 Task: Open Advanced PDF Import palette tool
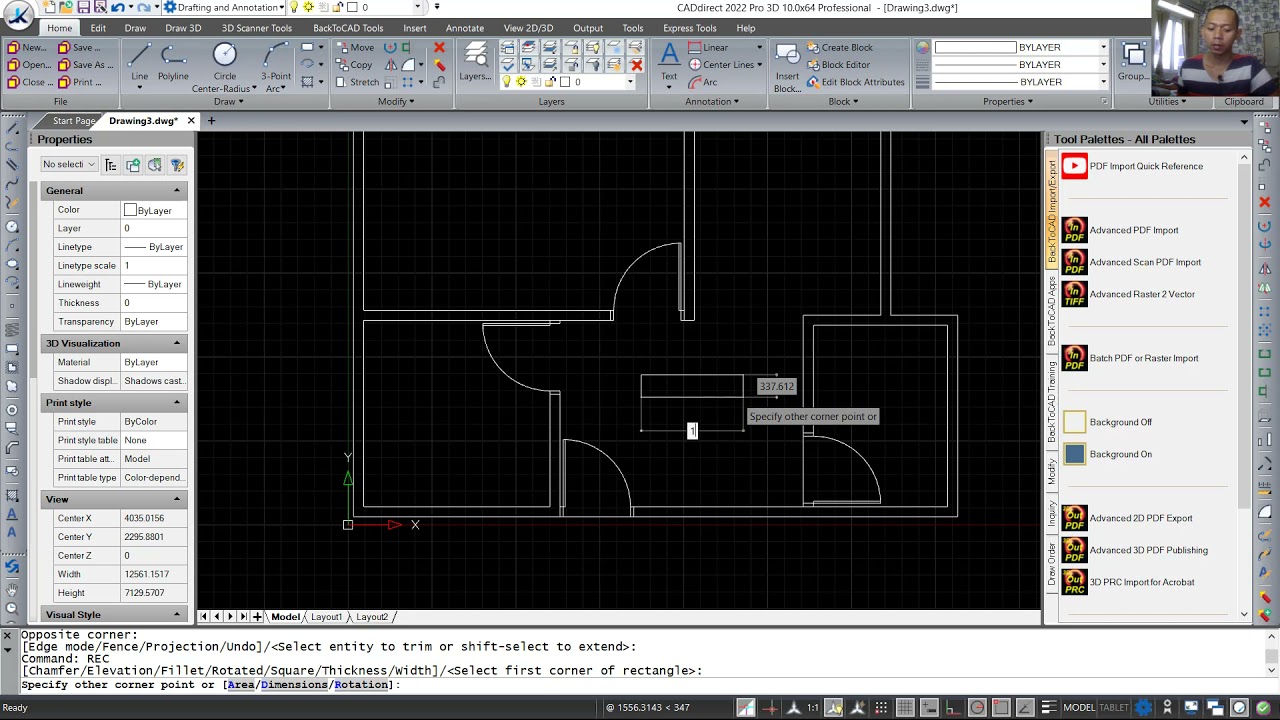(1120, 230)
